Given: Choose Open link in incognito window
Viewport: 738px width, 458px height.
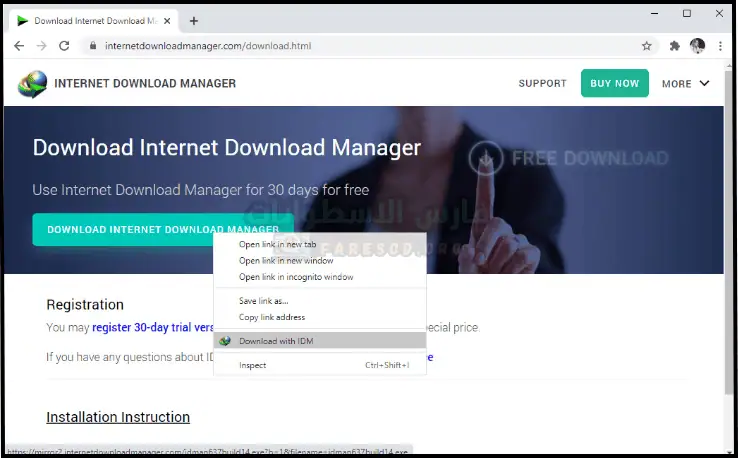Looking at the screenshot, I should click(295, 277).
